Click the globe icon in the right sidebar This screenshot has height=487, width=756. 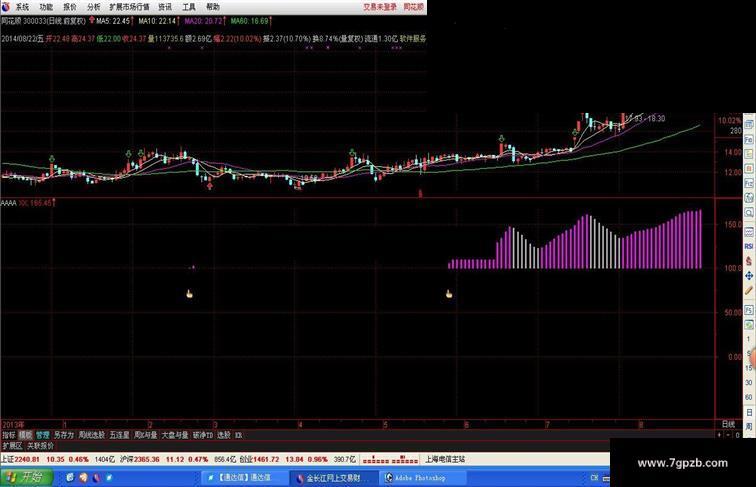[749, 198]
